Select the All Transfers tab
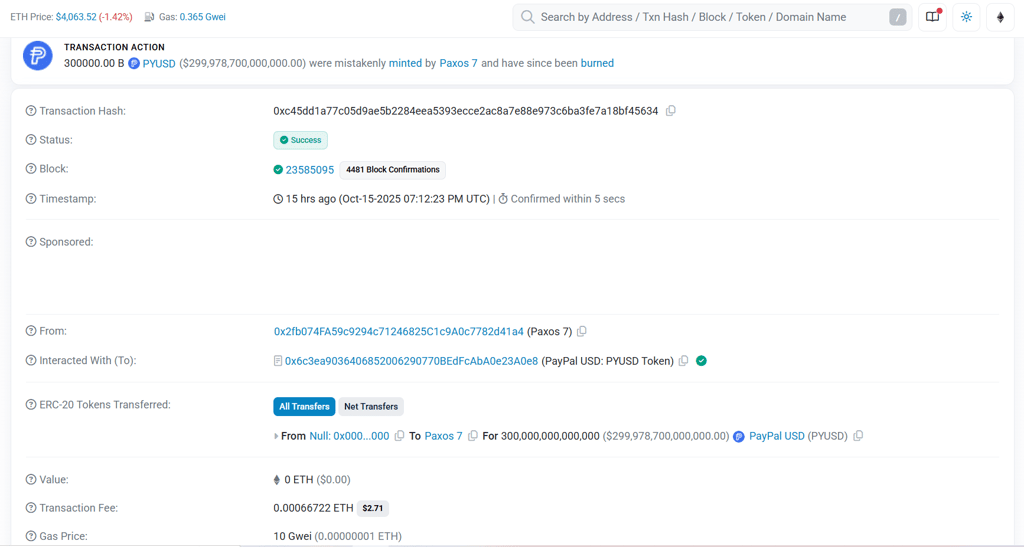Viewport: 1024px width, 547px height. 304,407
